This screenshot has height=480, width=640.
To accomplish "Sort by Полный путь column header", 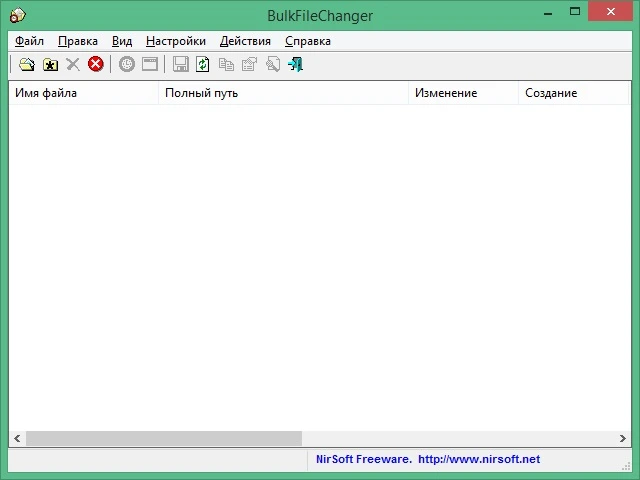I will pos(283,93).
